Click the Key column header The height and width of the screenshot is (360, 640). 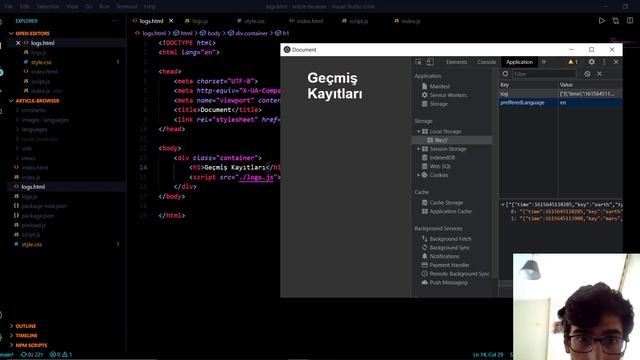tap(529, 85)
